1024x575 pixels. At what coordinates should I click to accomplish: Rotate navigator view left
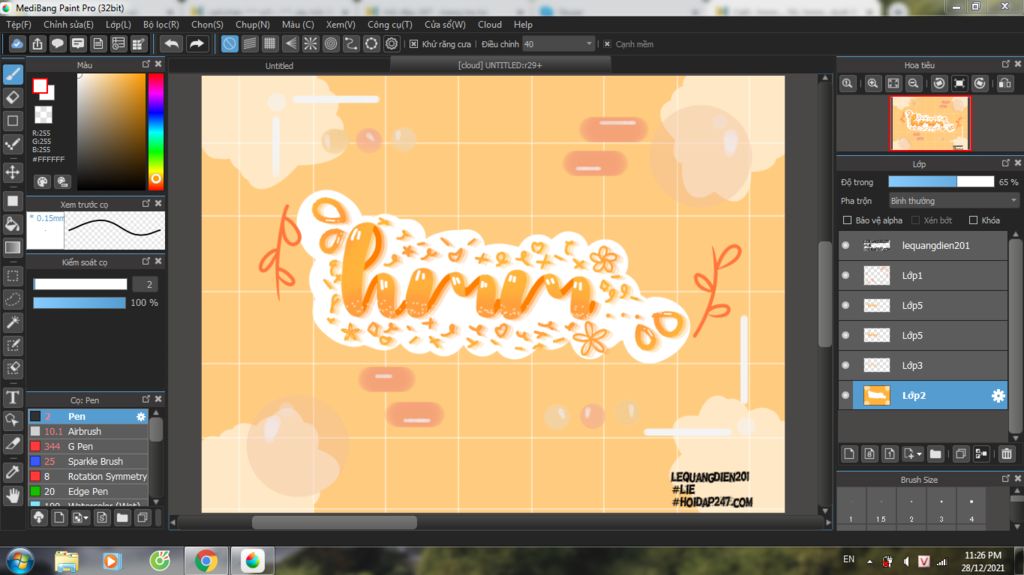coord(939,84)
